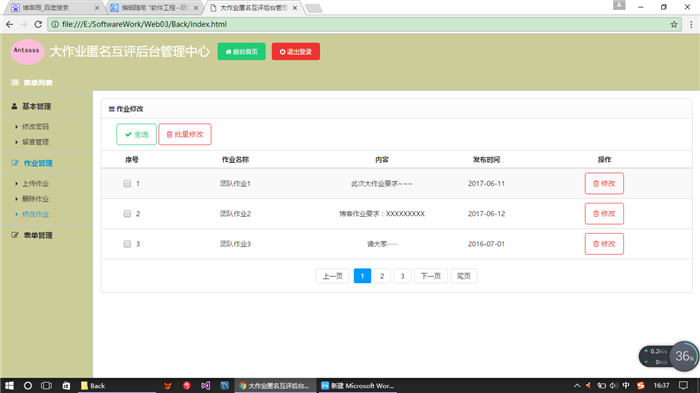This screenshot has width=700, height=393.
Task: Click the red 退出登录 logout button
Action: [x=296, y=51]
